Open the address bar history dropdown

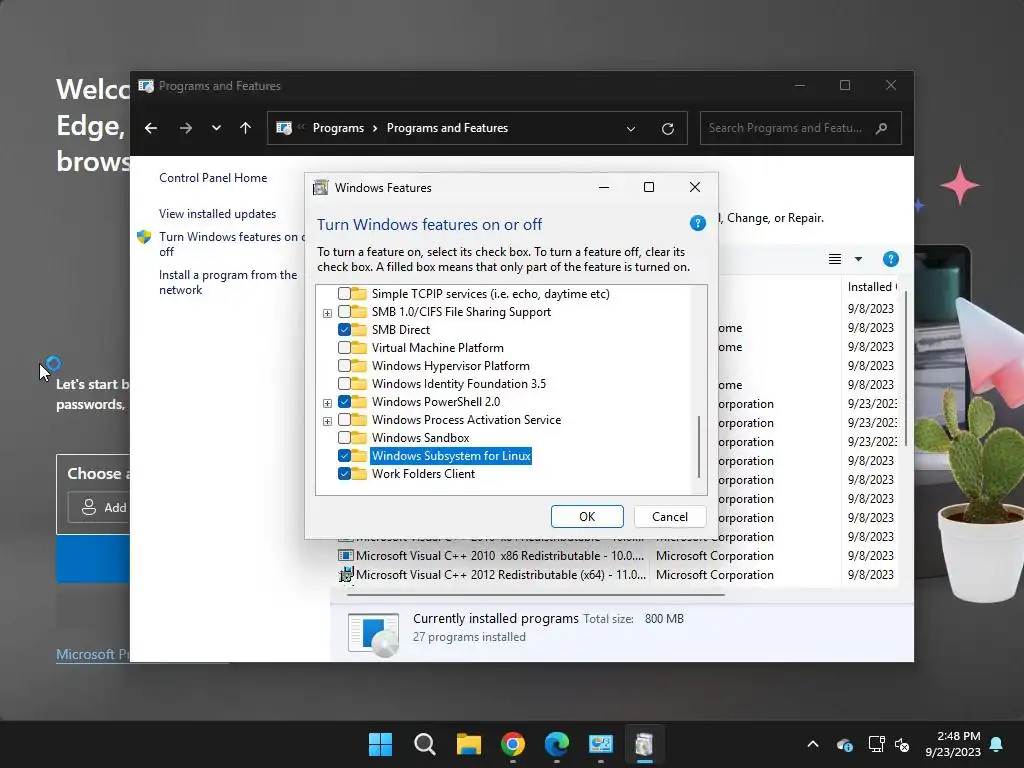[x=631, y=129]
